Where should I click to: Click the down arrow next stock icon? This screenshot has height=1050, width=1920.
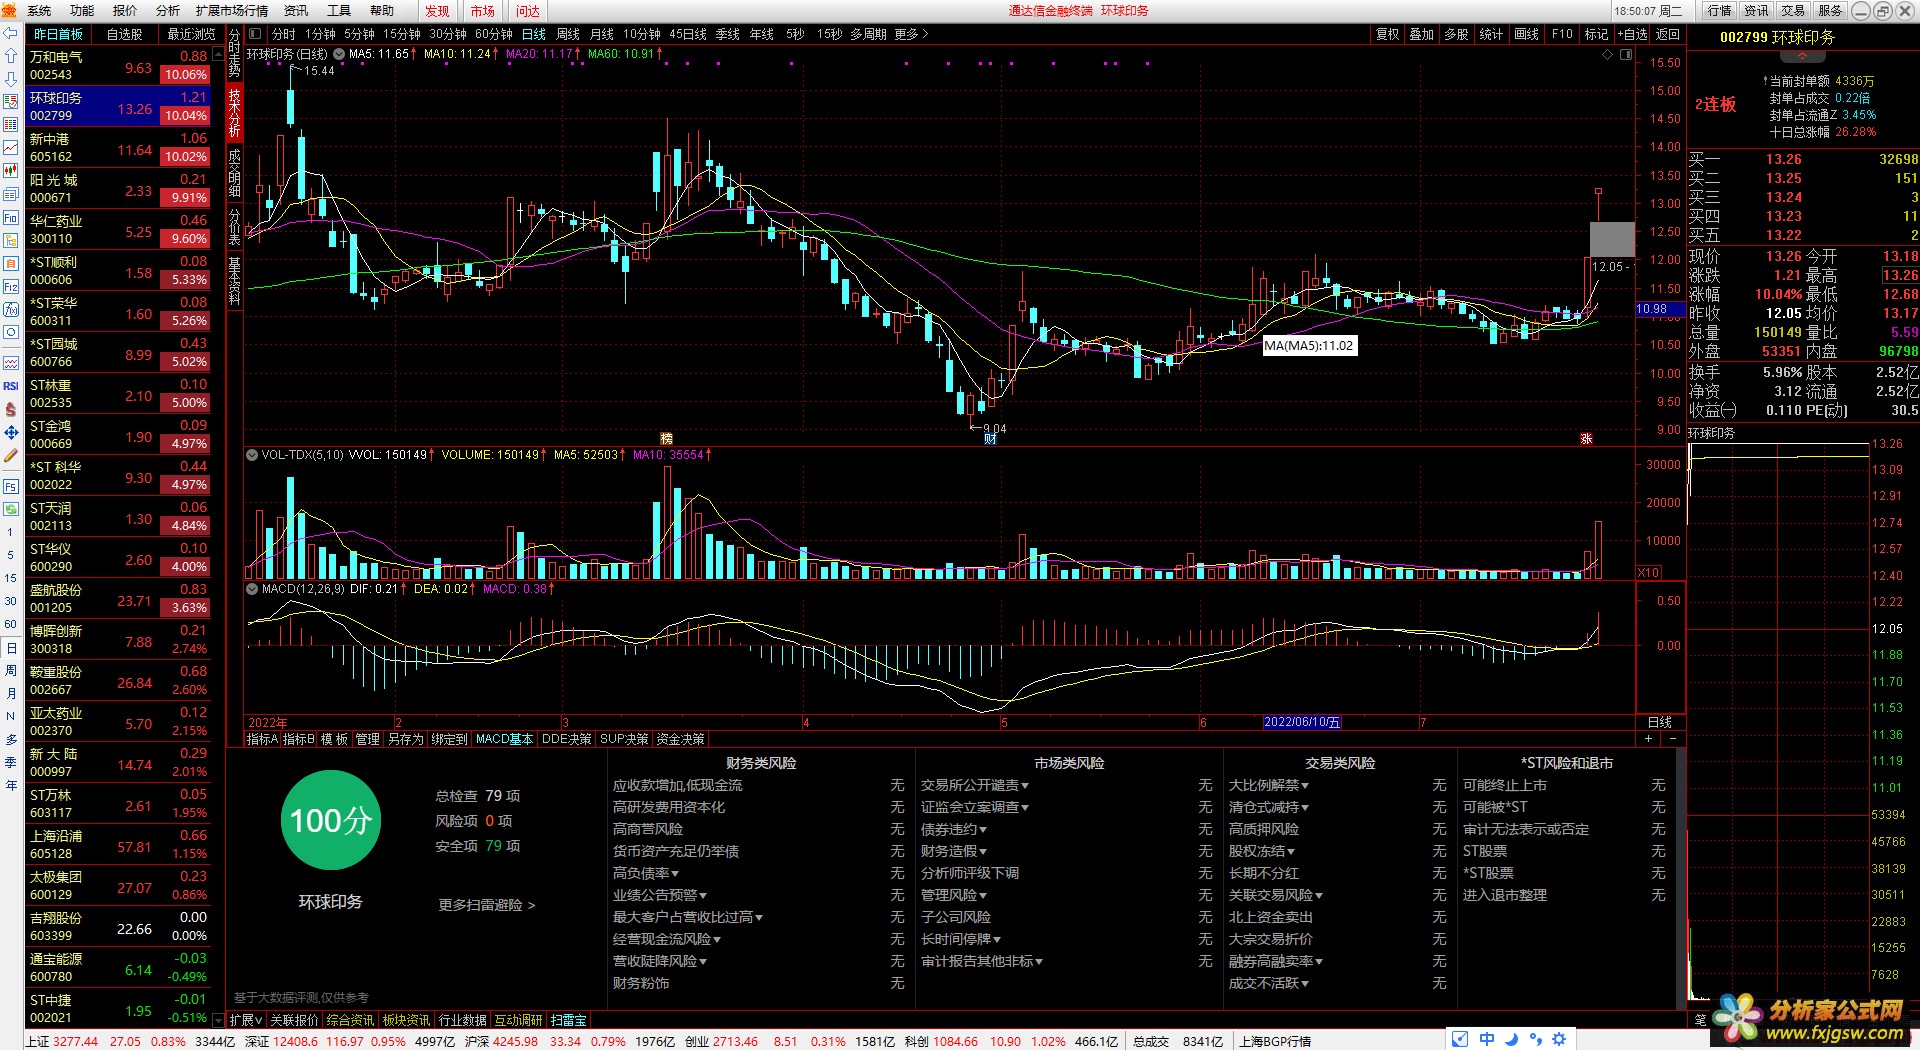click(x=11, y=79)
